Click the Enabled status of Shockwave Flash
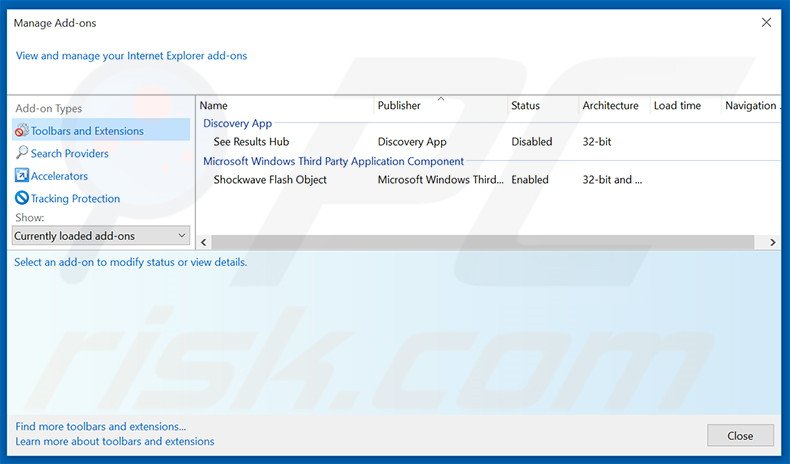 click(530, 179)
